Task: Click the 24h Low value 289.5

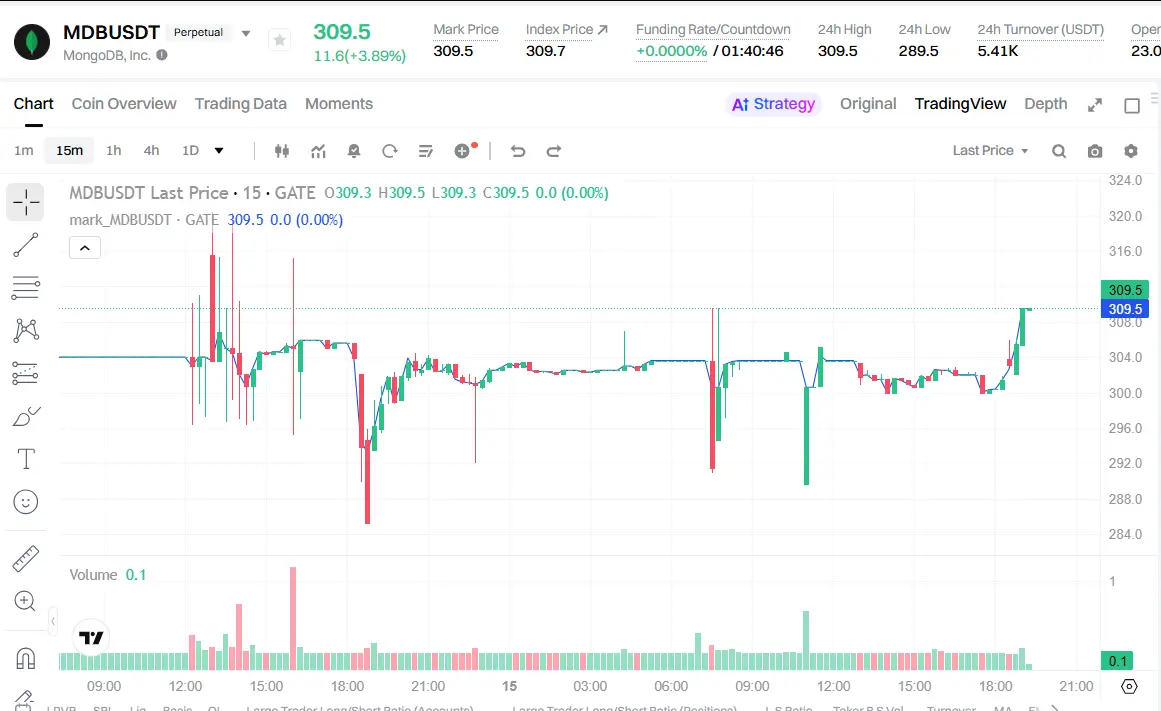Action: click(918, 51)
